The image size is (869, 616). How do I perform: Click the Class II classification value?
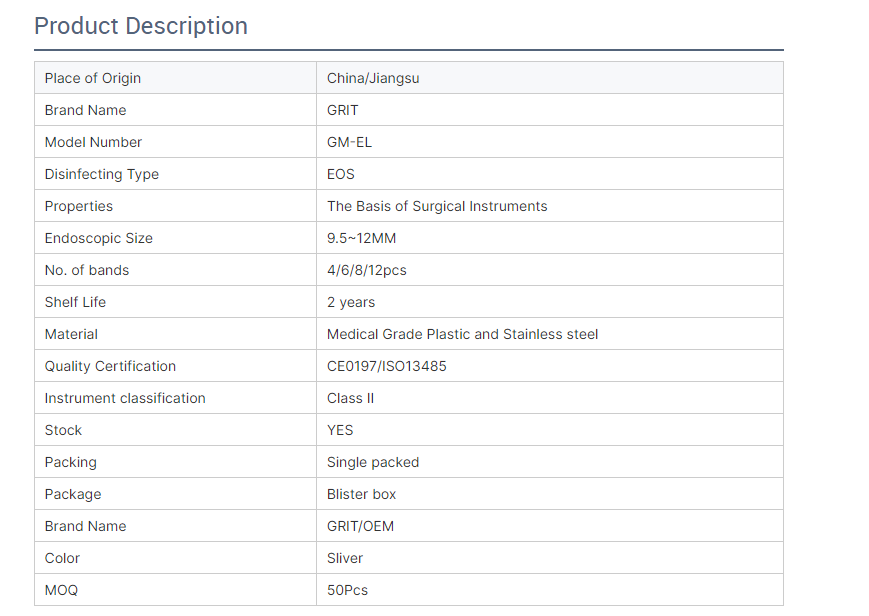350,398
